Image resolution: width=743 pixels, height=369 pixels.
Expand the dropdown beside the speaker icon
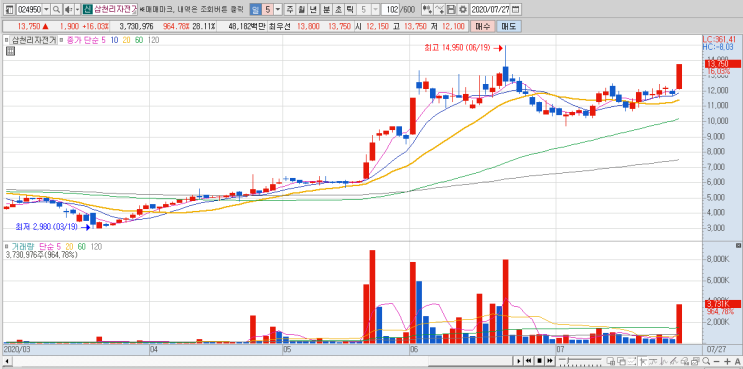(x=77, y=9)
